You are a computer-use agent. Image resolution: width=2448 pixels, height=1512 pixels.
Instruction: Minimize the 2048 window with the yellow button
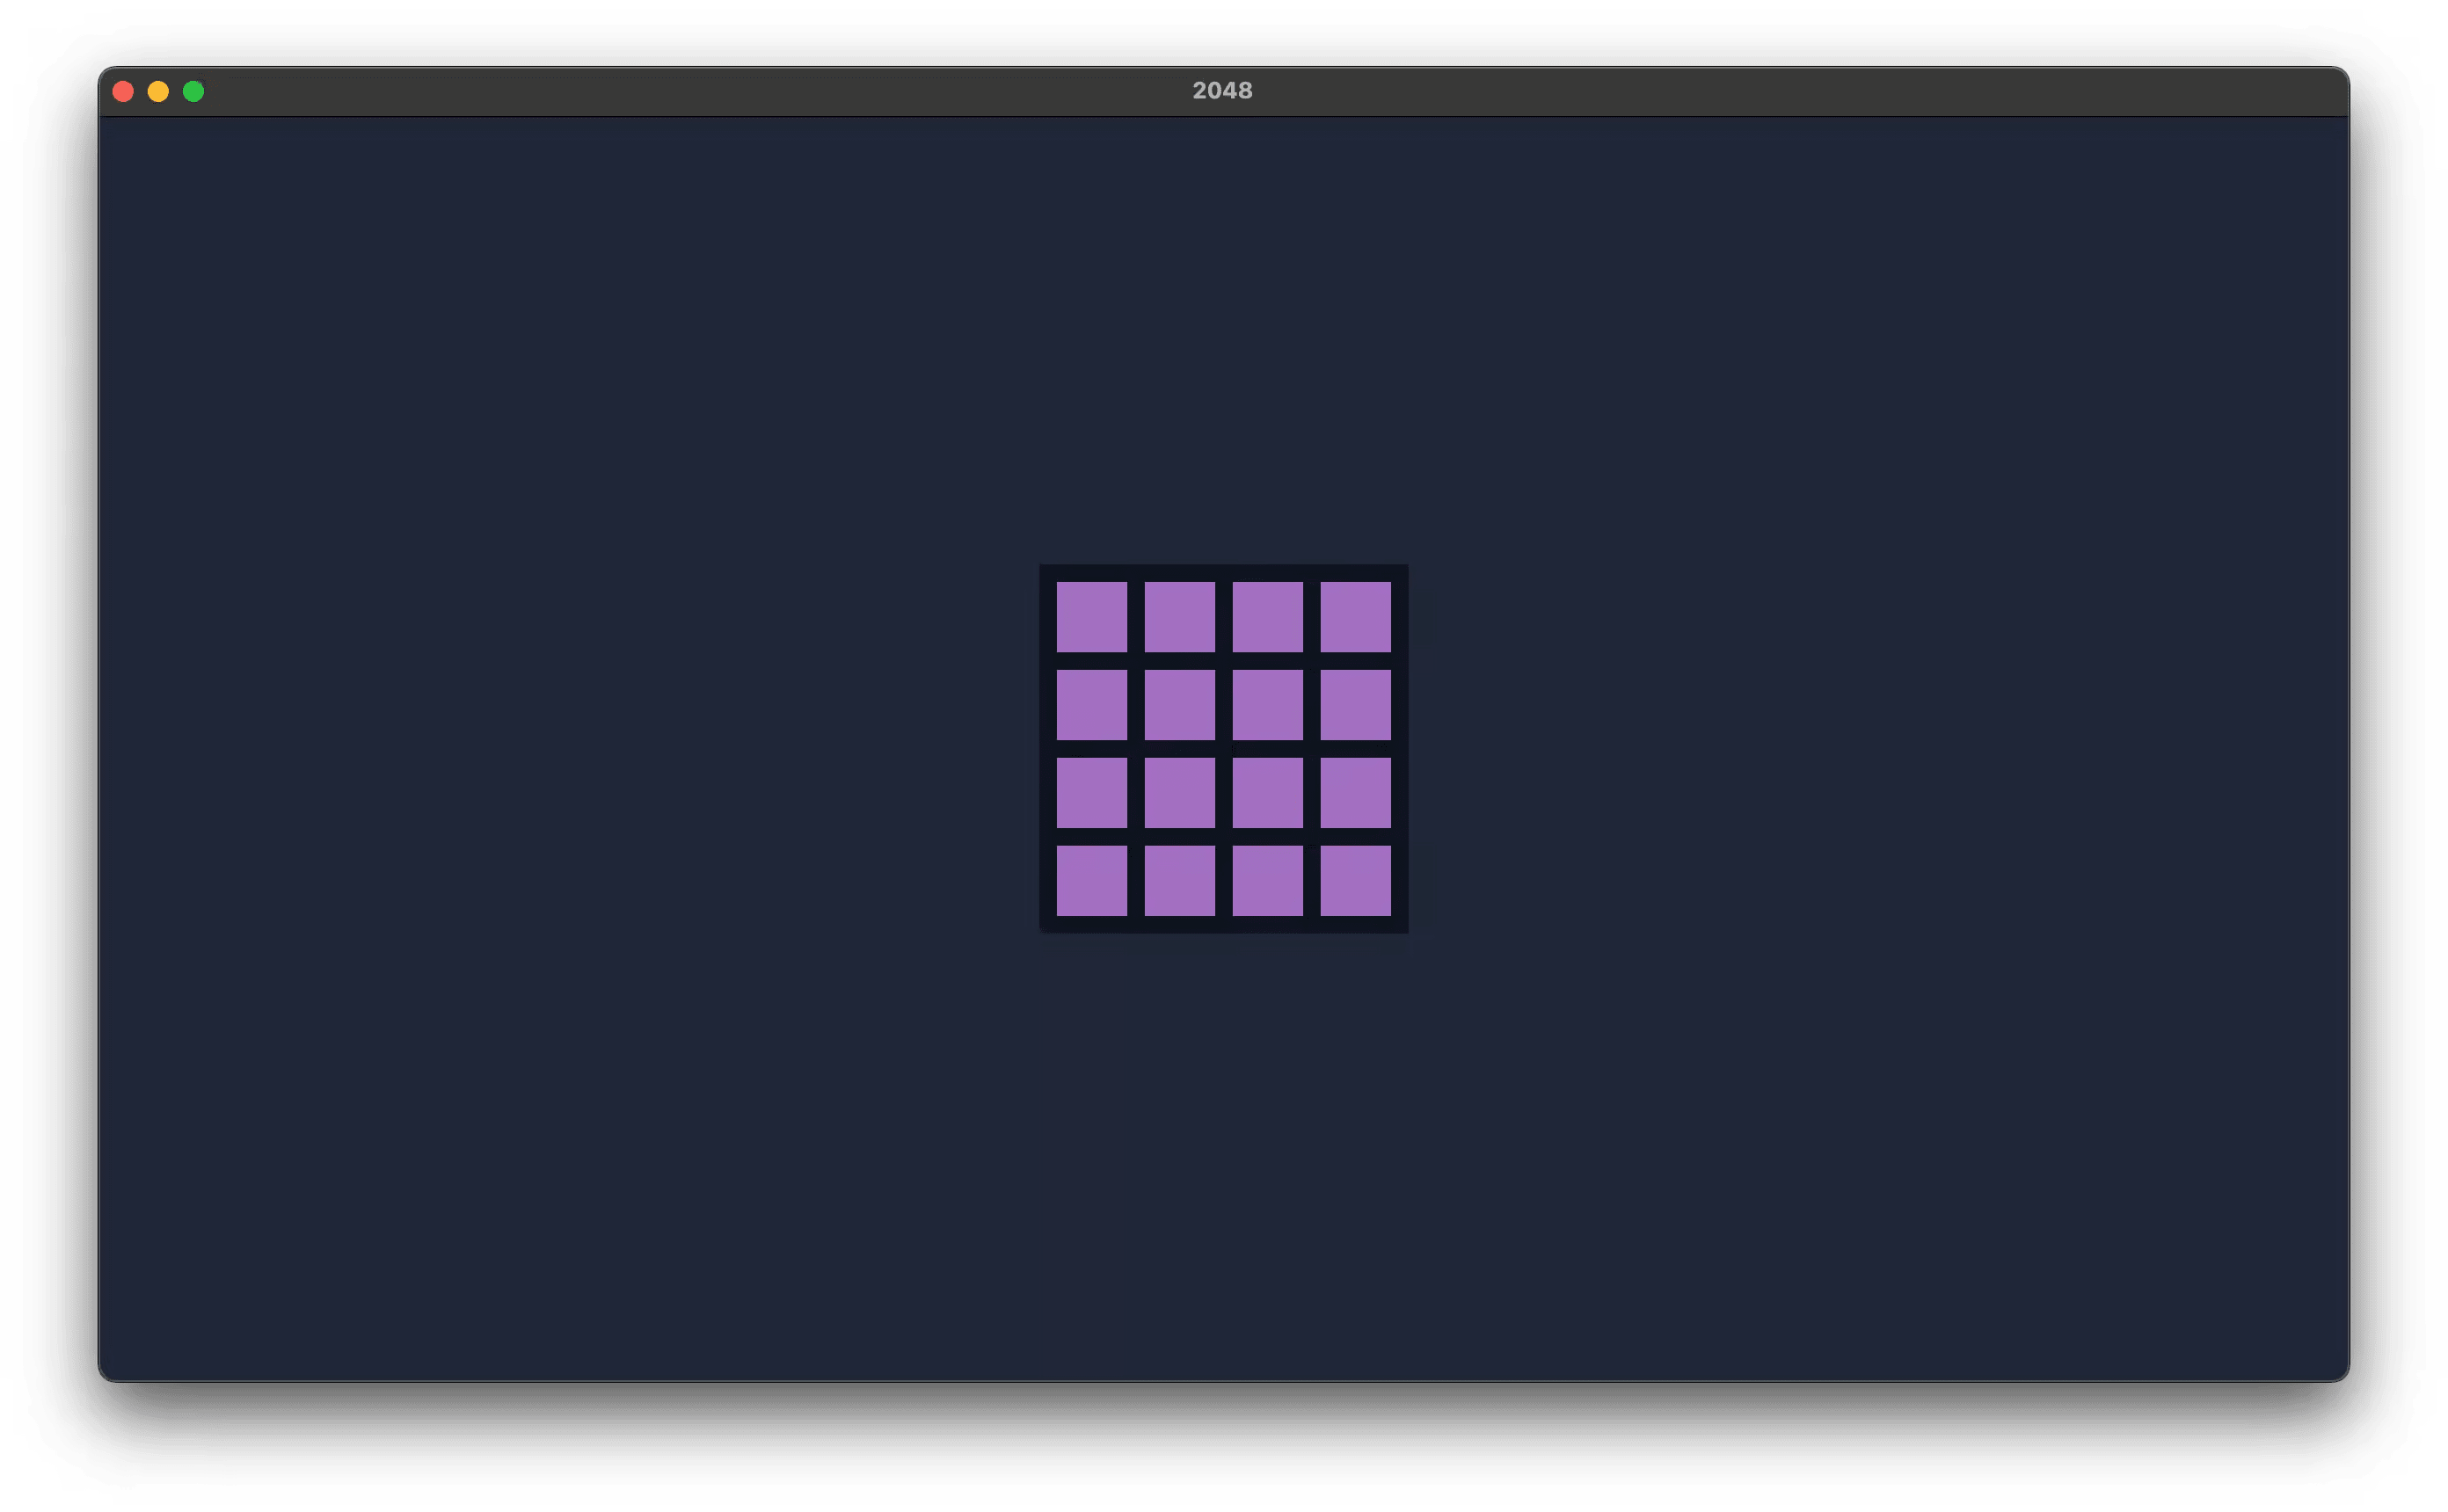158,92
